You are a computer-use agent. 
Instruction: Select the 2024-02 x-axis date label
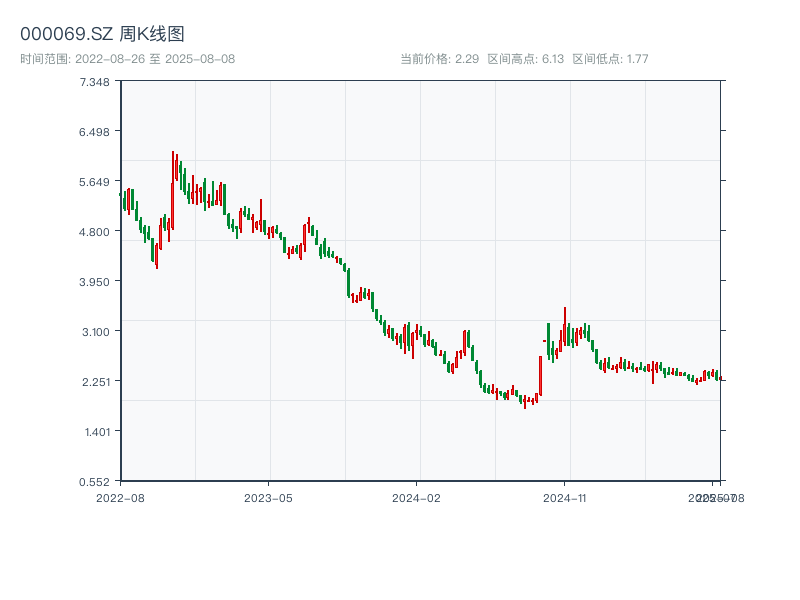click(x=417, y=497)
